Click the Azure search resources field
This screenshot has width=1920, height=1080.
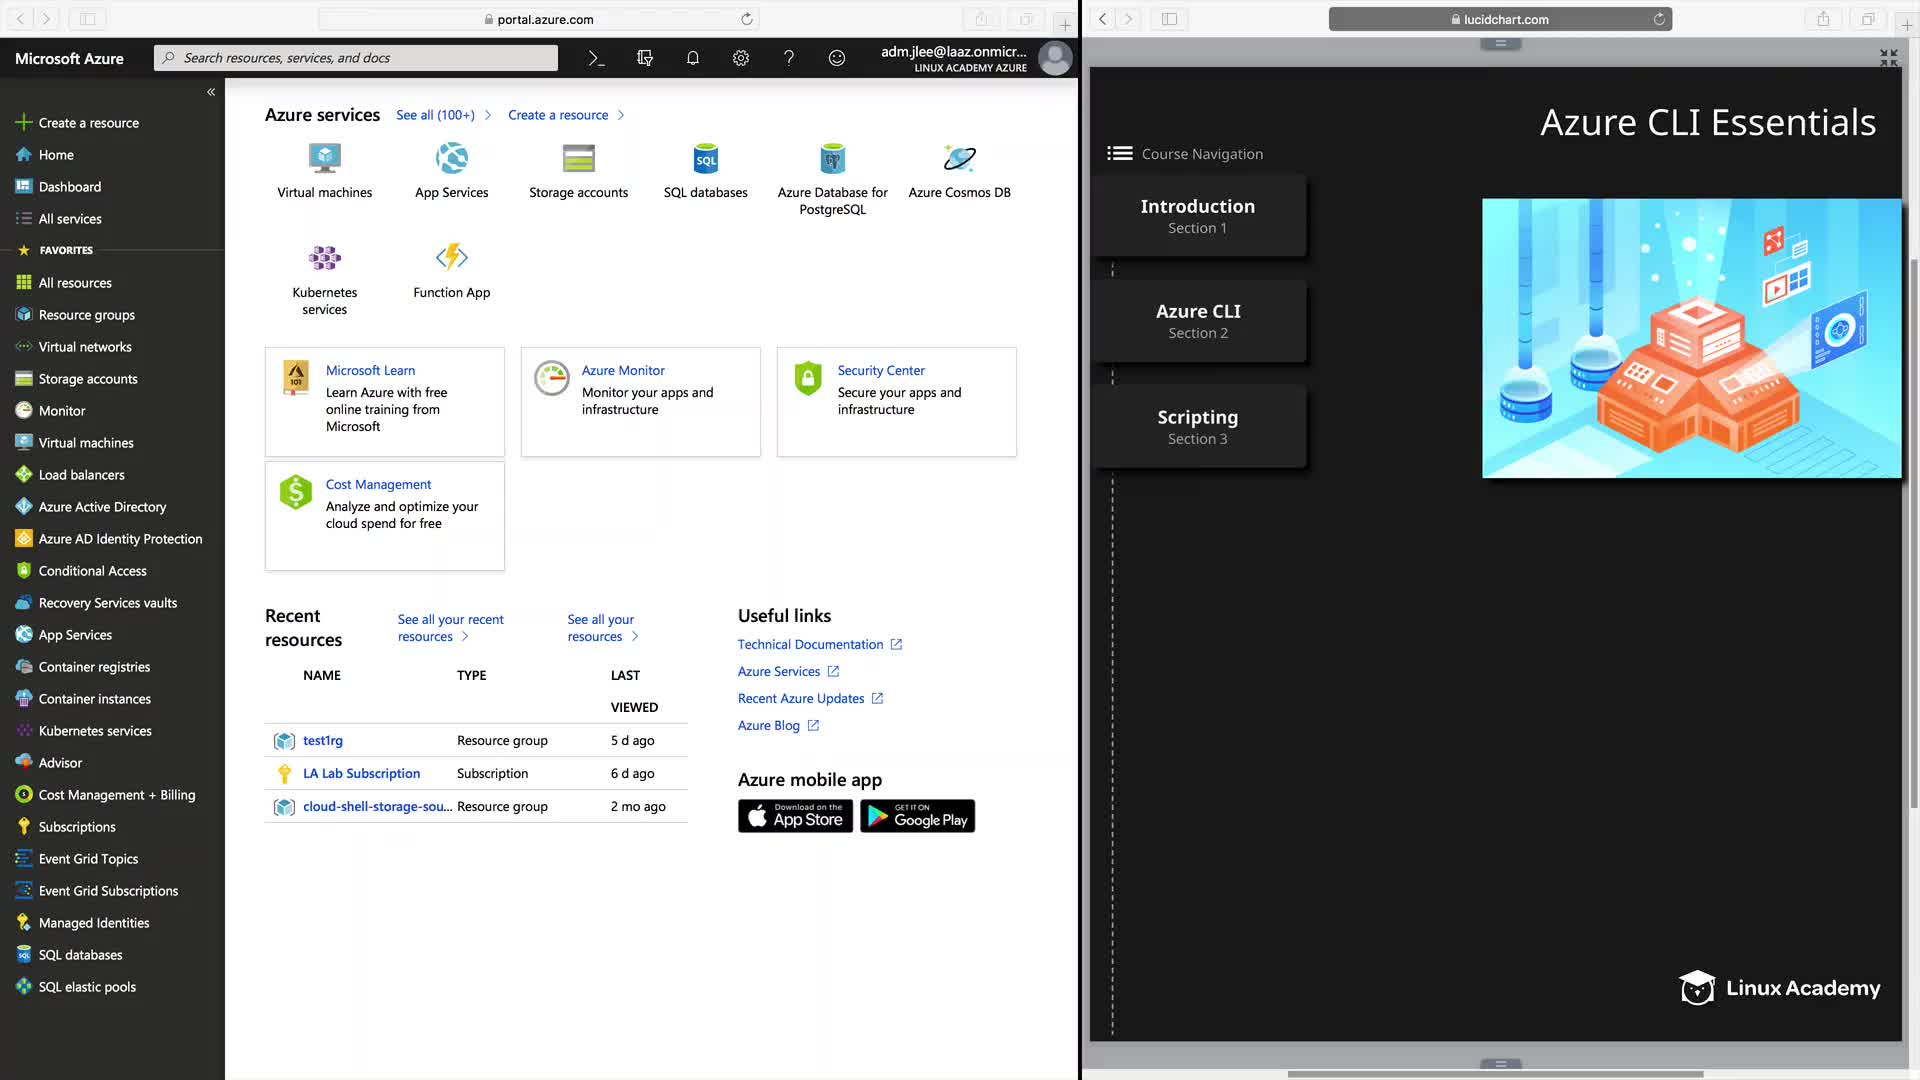356,58
